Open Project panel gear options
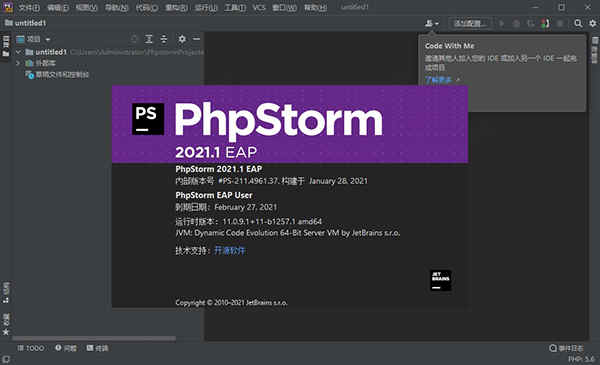 182,39
